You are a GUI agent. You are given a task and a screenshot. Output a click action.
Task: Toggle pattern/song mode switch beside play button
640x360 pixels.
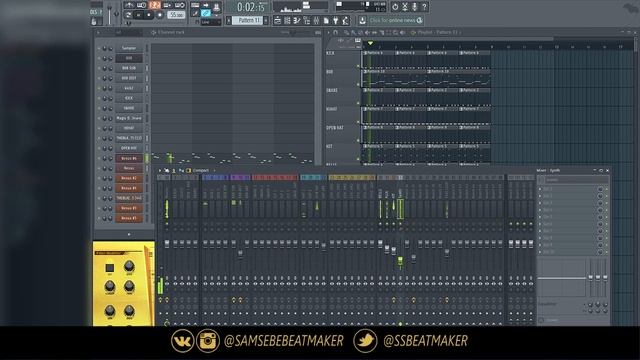(x=129, y=15)
